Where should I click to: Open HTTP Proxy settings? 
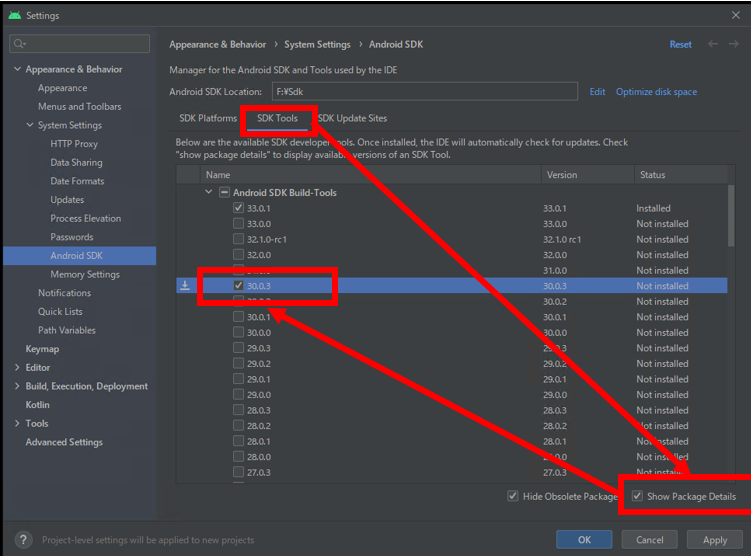[74, 144]
